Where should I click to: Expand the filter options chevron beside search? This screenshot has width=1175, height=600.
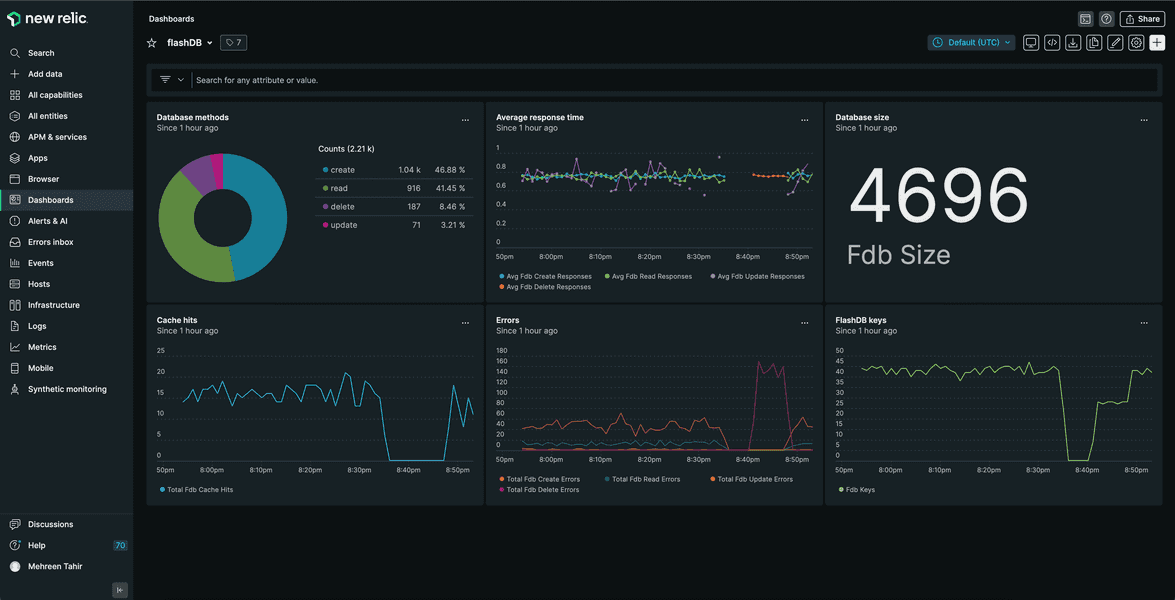coord(181,80)
